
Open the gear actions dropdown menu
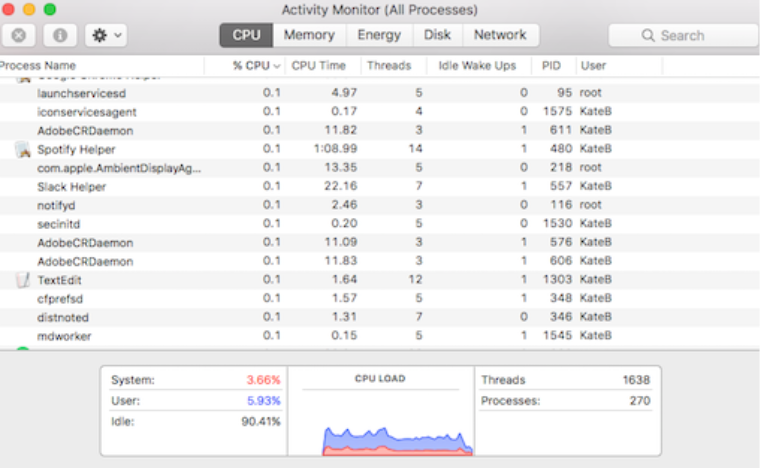106,35
